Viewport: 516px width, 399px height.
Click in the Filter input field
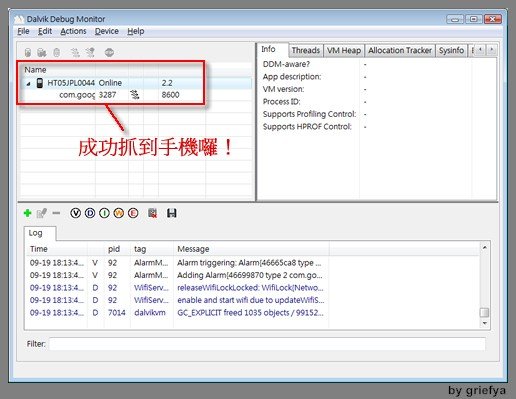coord(267,344)
